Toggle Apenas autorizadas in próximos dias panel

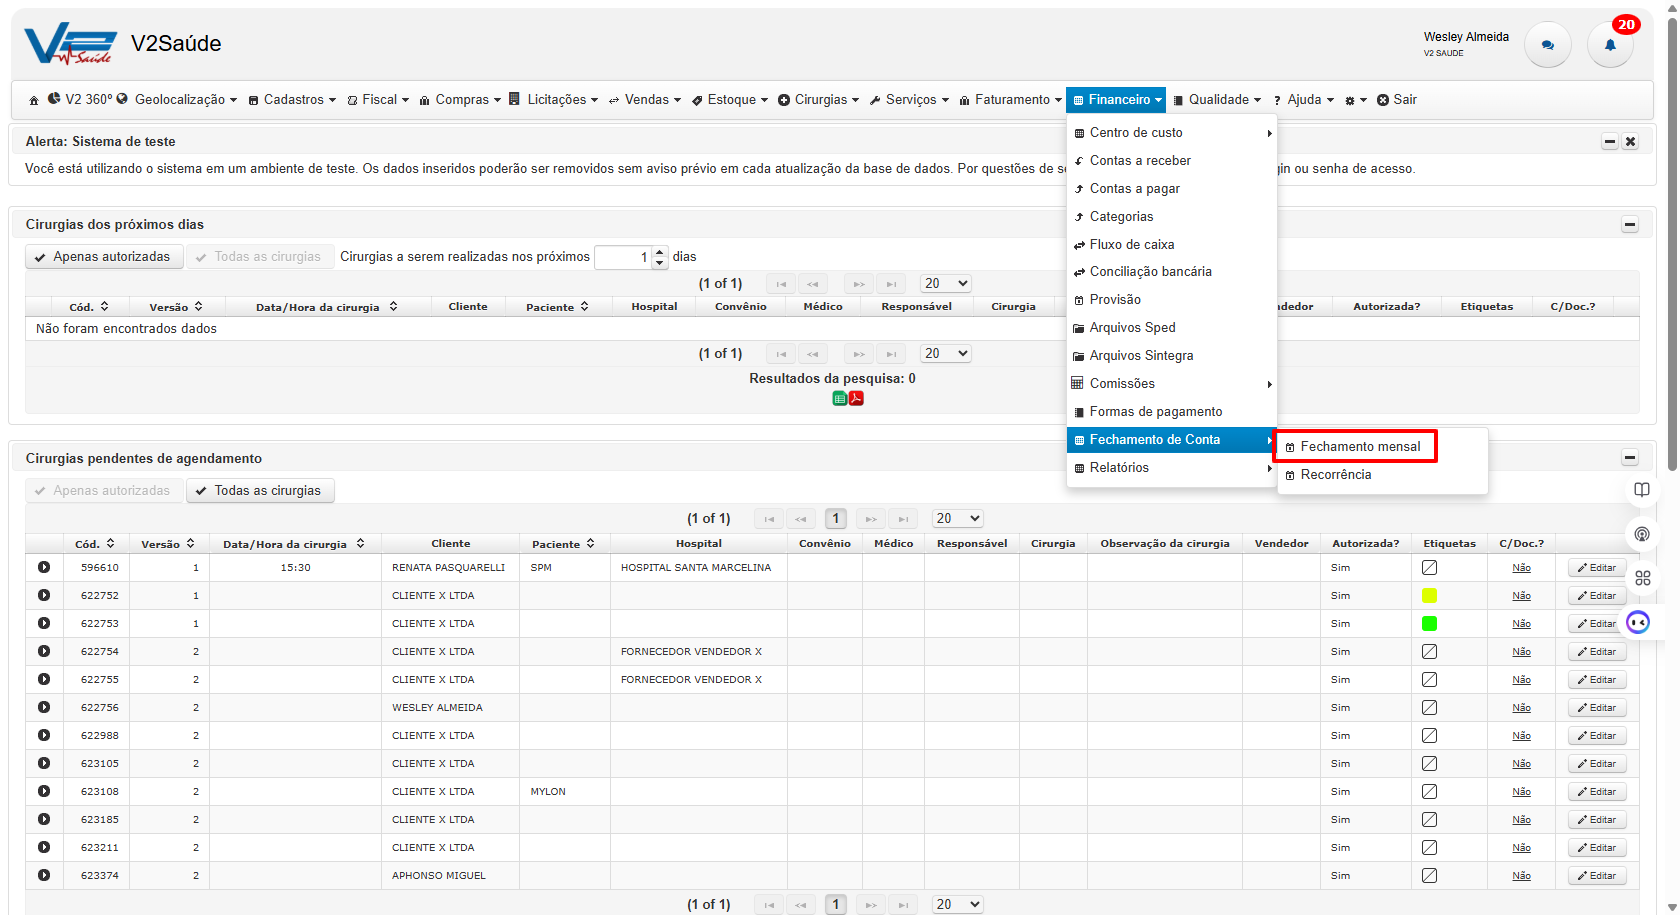104,257
